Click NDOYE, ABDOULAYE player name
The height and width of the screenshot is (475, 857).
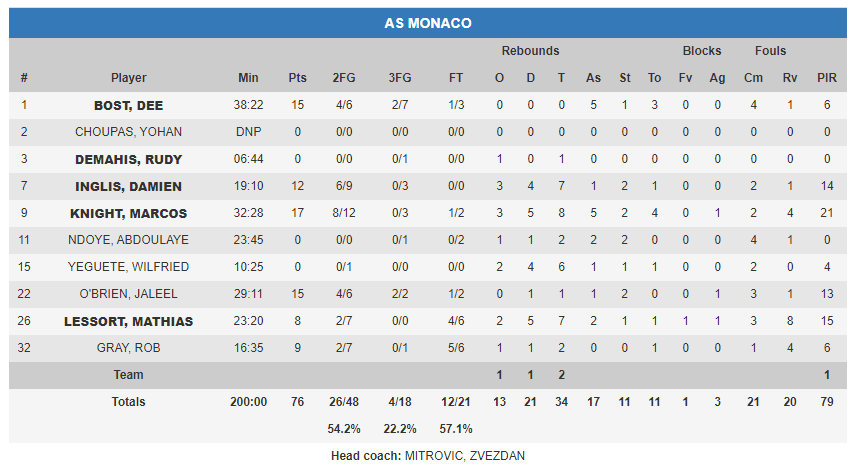pyautogui.click(x=128, y=240)
